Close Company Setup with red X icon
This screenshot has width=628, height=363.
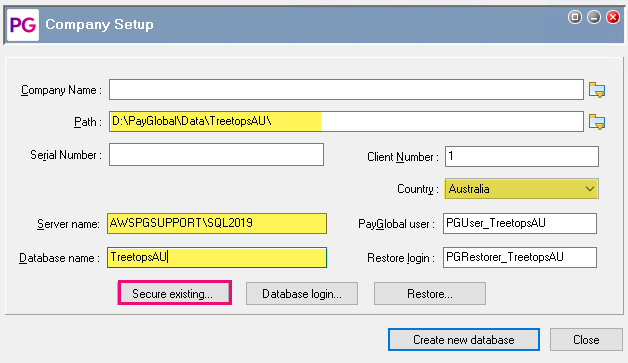coord(613,17)
